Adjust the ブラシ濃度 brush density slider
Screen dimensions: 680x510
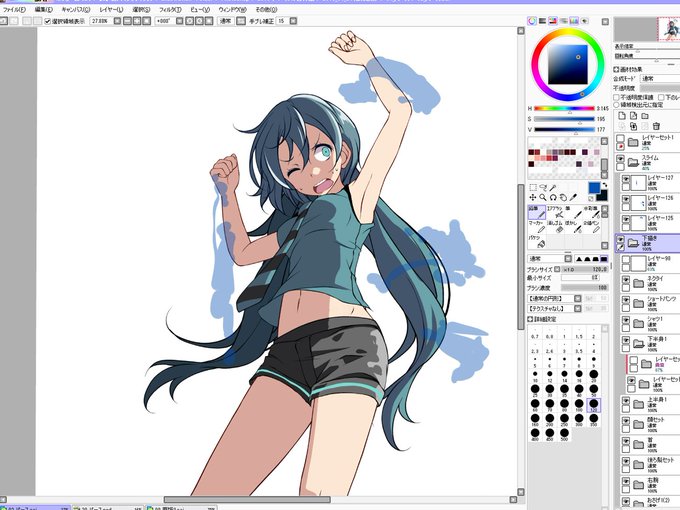585,288
